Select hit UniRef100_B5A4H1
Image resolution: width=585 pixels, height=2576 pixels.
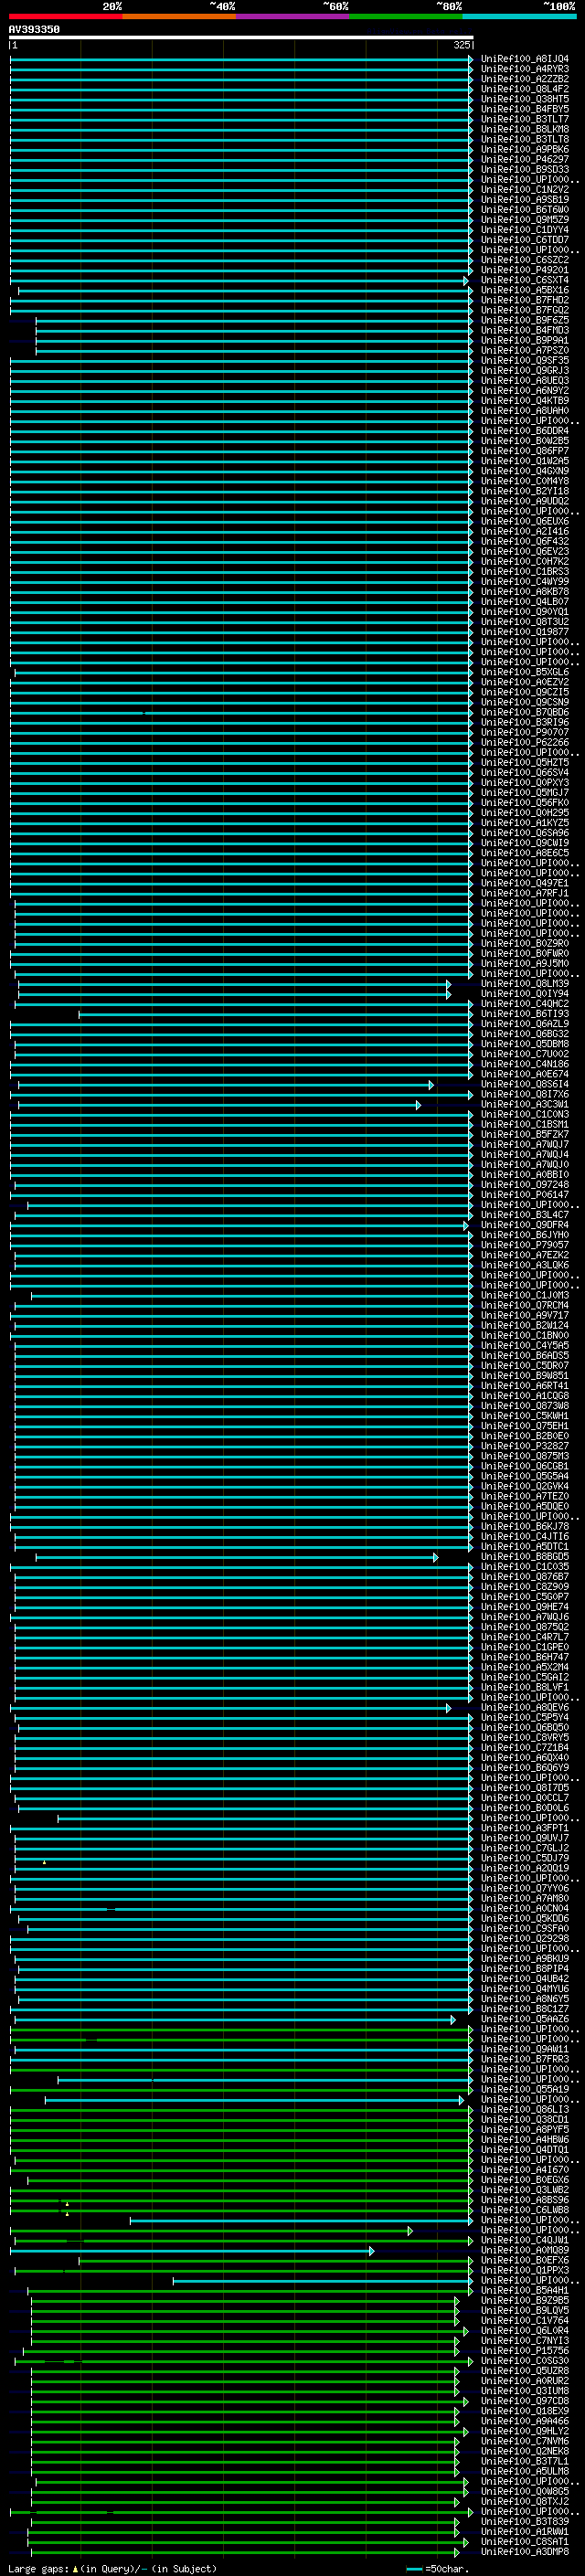(524, 2291)
